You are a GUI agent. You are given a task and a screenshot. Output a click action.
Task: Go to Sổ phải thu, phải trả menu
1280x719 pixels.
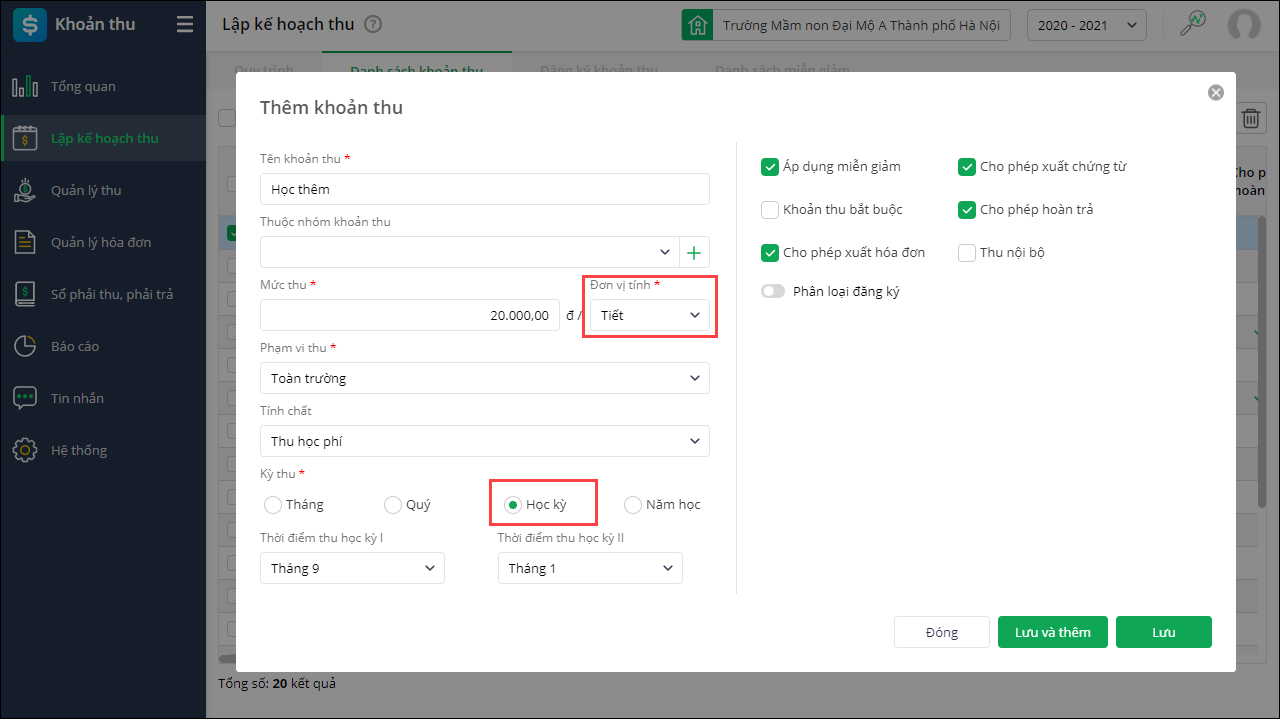(112, 295)
